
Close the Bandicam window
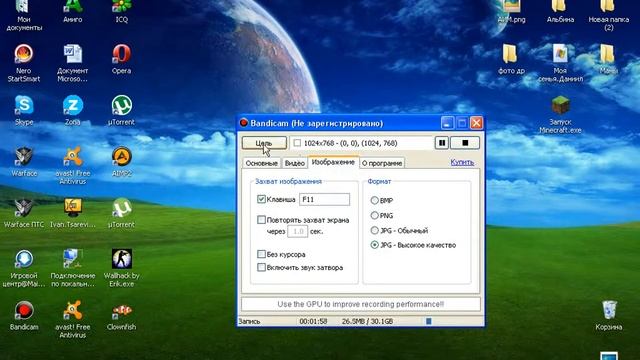coord(476,123)
